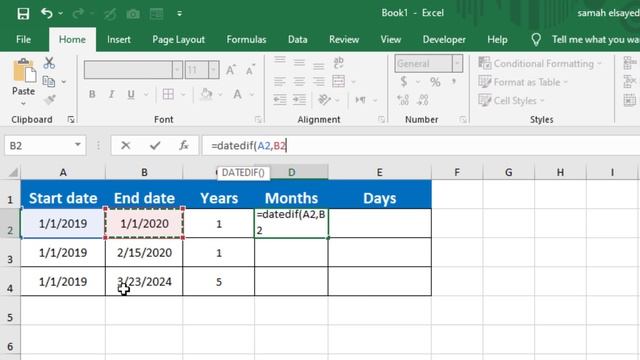Screen dimensions: 640x360
Task: Click the Tell me what you want lightbulb
Action: 536,40
